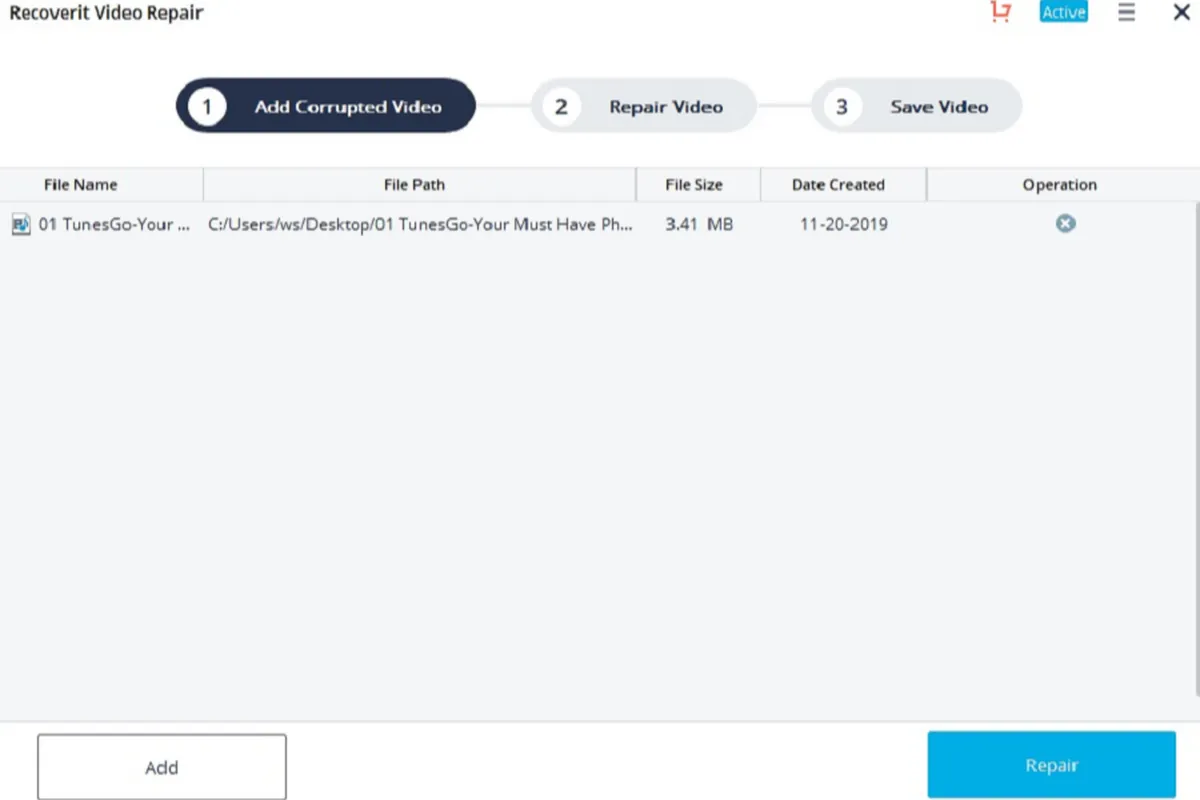Click the Add button
Screen dimensions: 1200x800
tap(162, 767)
